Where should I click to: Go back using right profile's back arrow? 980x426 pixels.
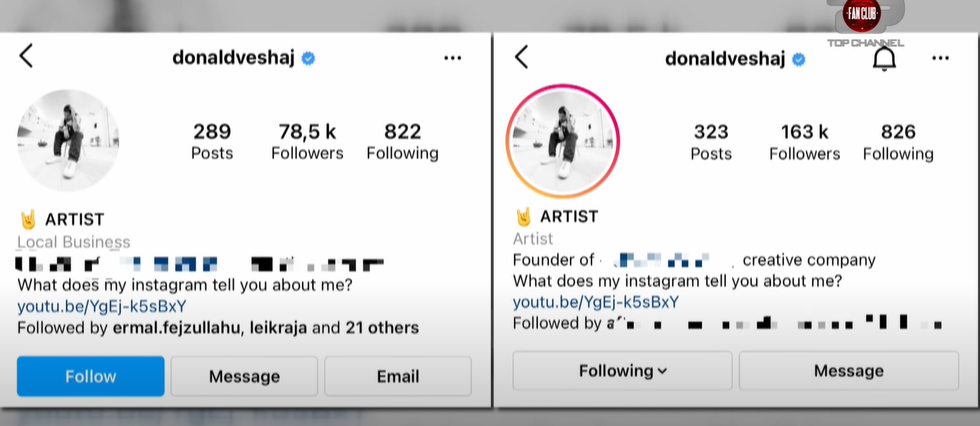(x=521, y=57)
